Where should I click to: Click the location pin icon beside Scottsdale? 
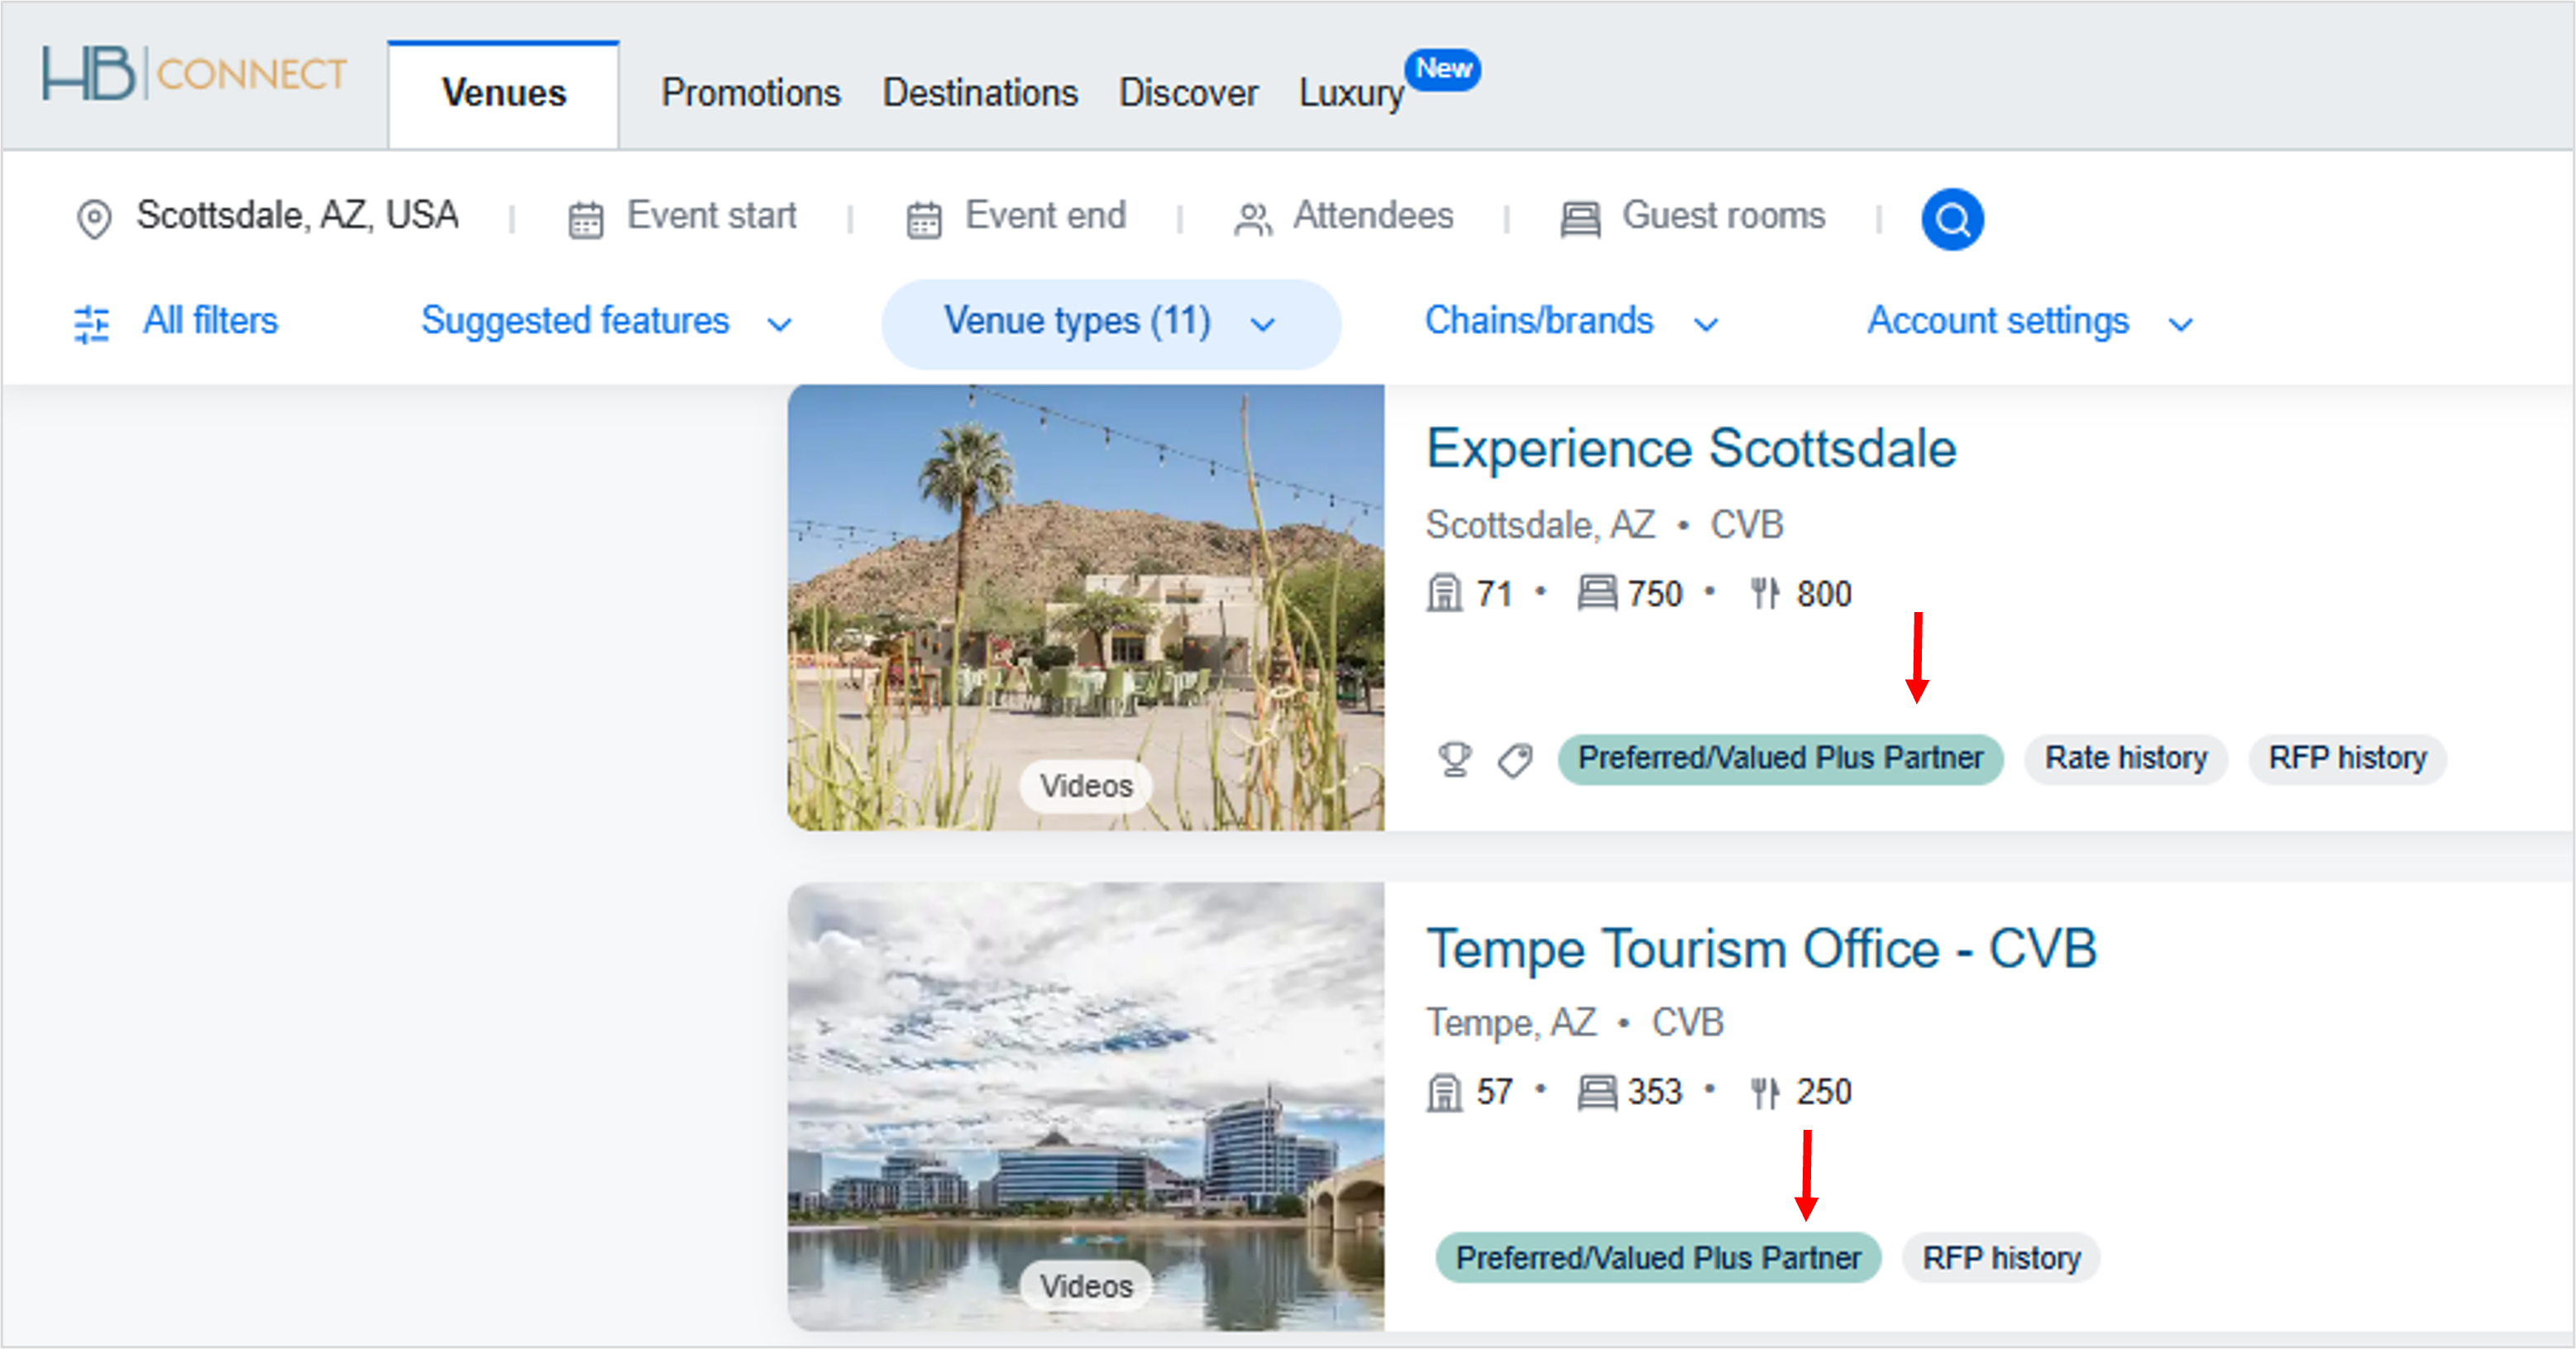95,218
